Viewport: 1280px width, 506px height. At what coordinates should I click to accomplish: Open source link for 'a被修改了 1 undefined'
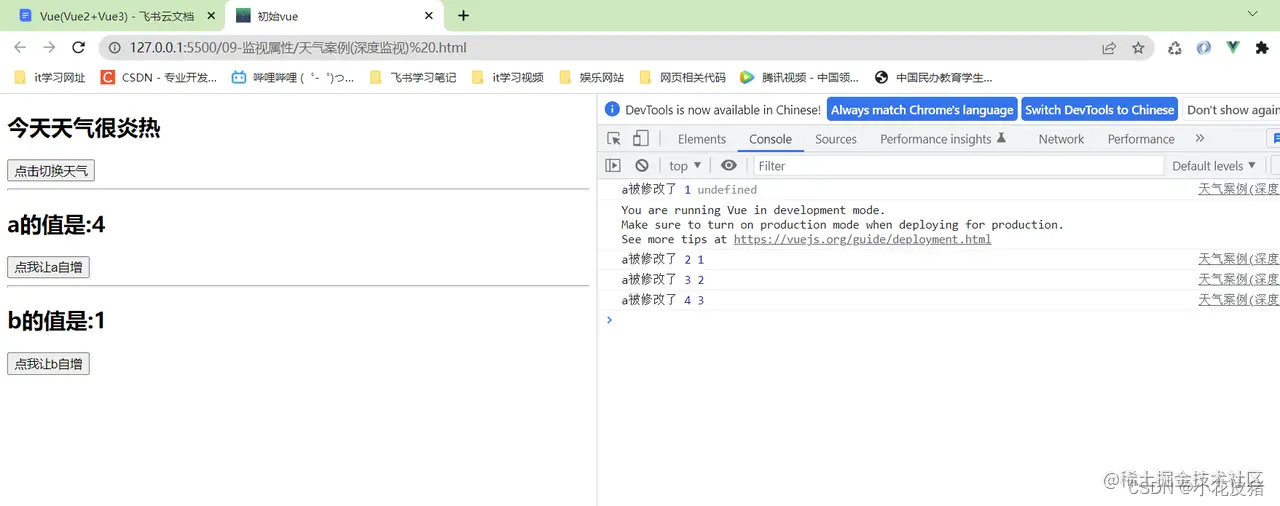point(1238,189)
